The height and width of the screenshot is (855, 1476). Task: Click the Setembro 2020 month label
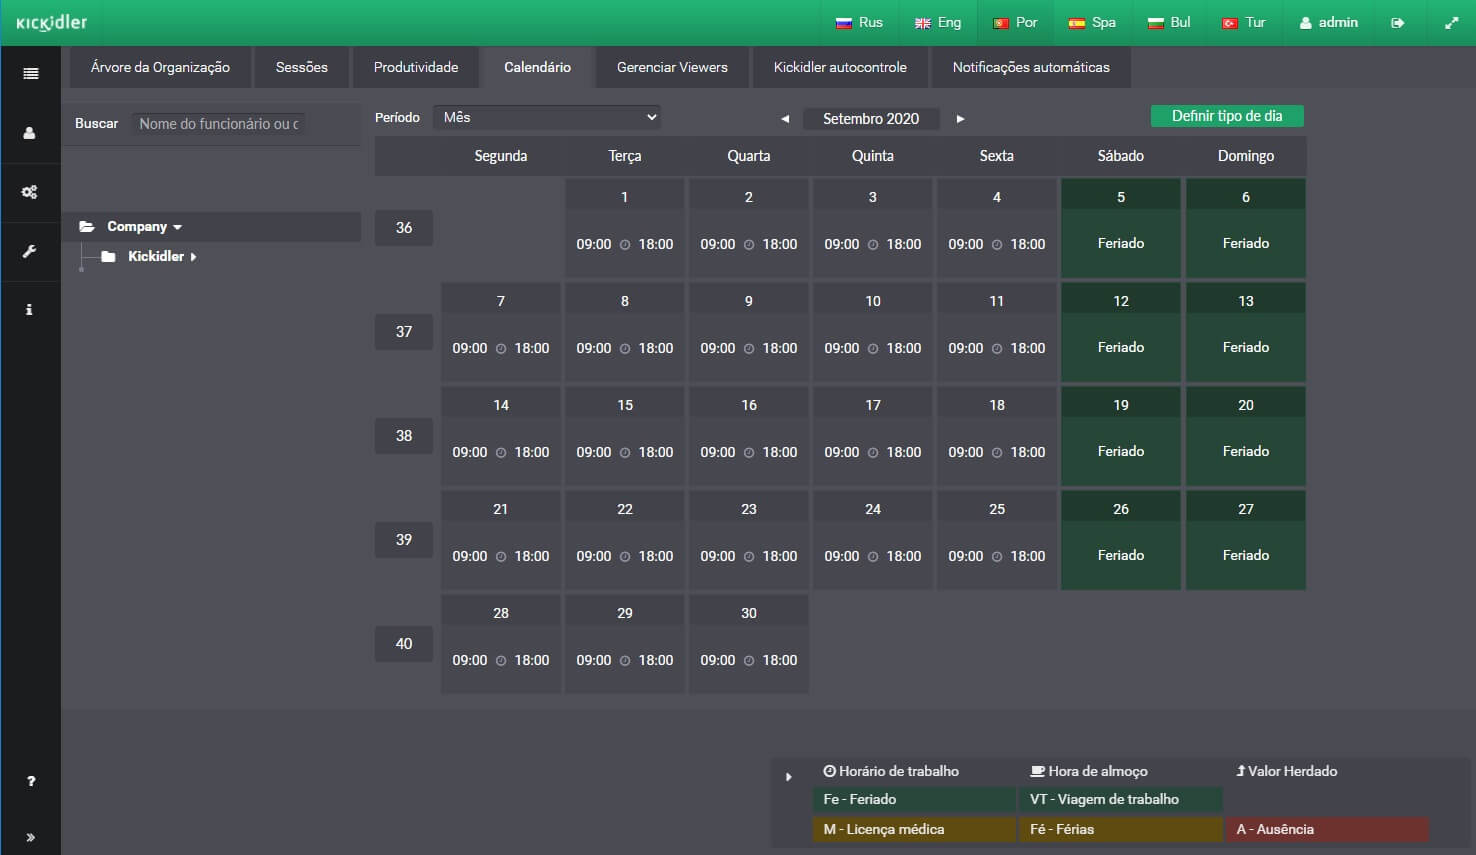click(x=871, y=119)
